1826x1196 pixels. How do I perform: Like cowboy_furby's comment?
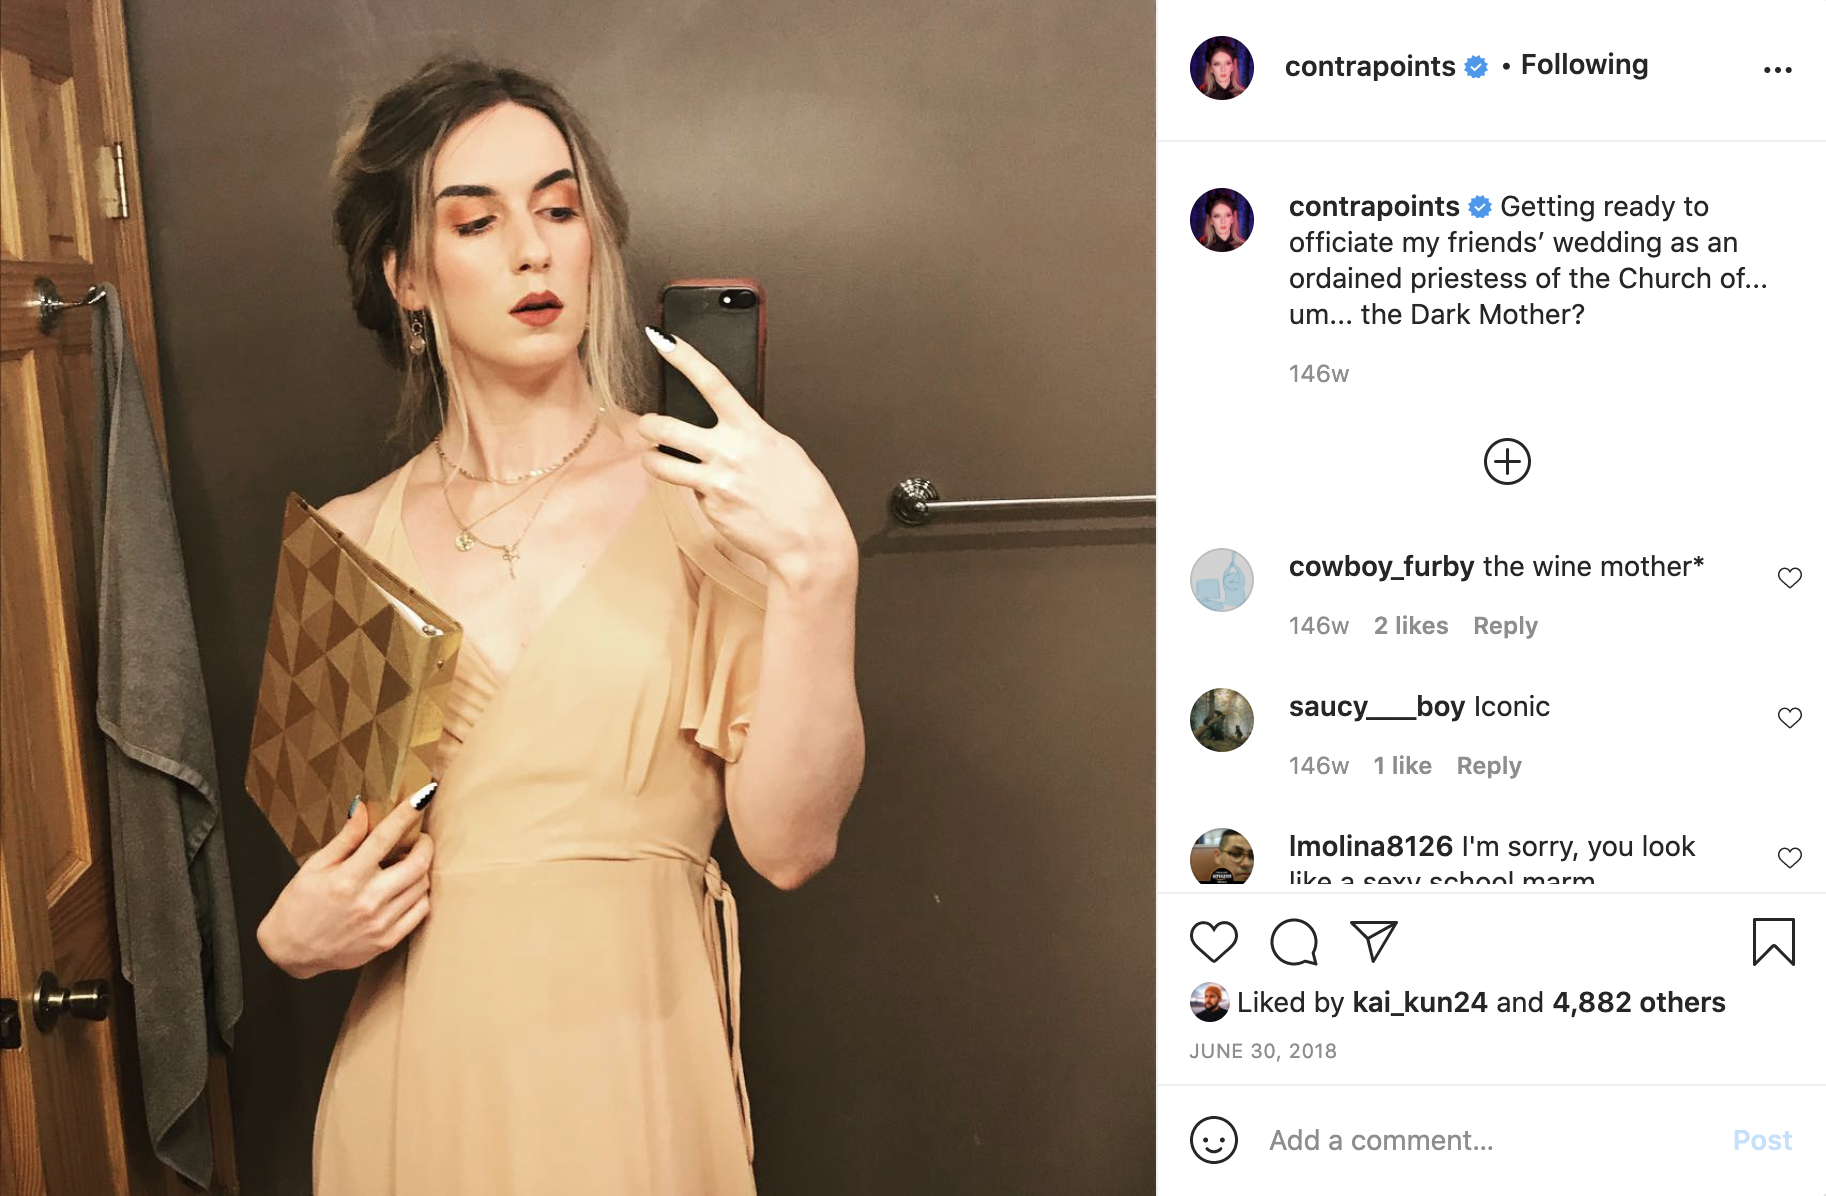(1790, 578)
